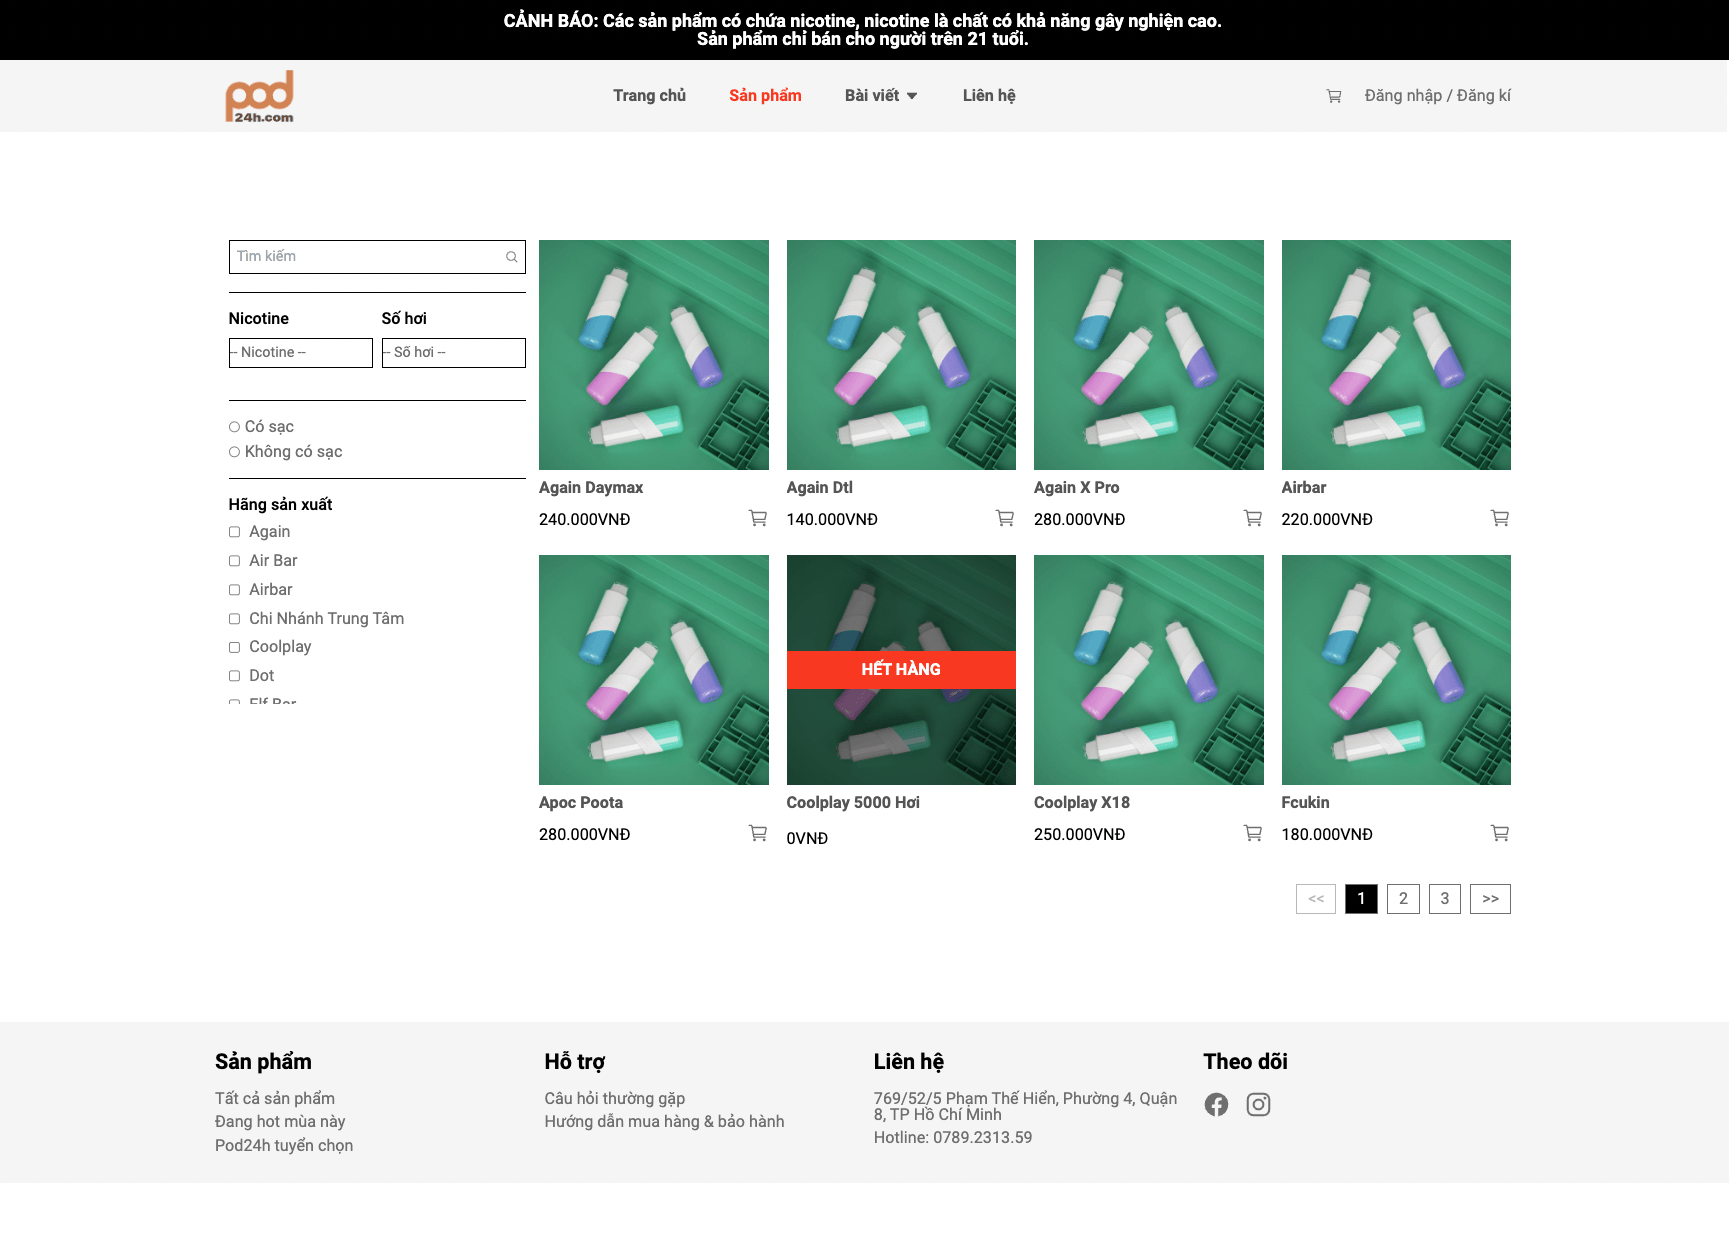Image resolution: width=1729 pixels, height=1238 pixels.
Task: Open Airbar product image
Action: pyautogui.click(x=1396, y=355)
